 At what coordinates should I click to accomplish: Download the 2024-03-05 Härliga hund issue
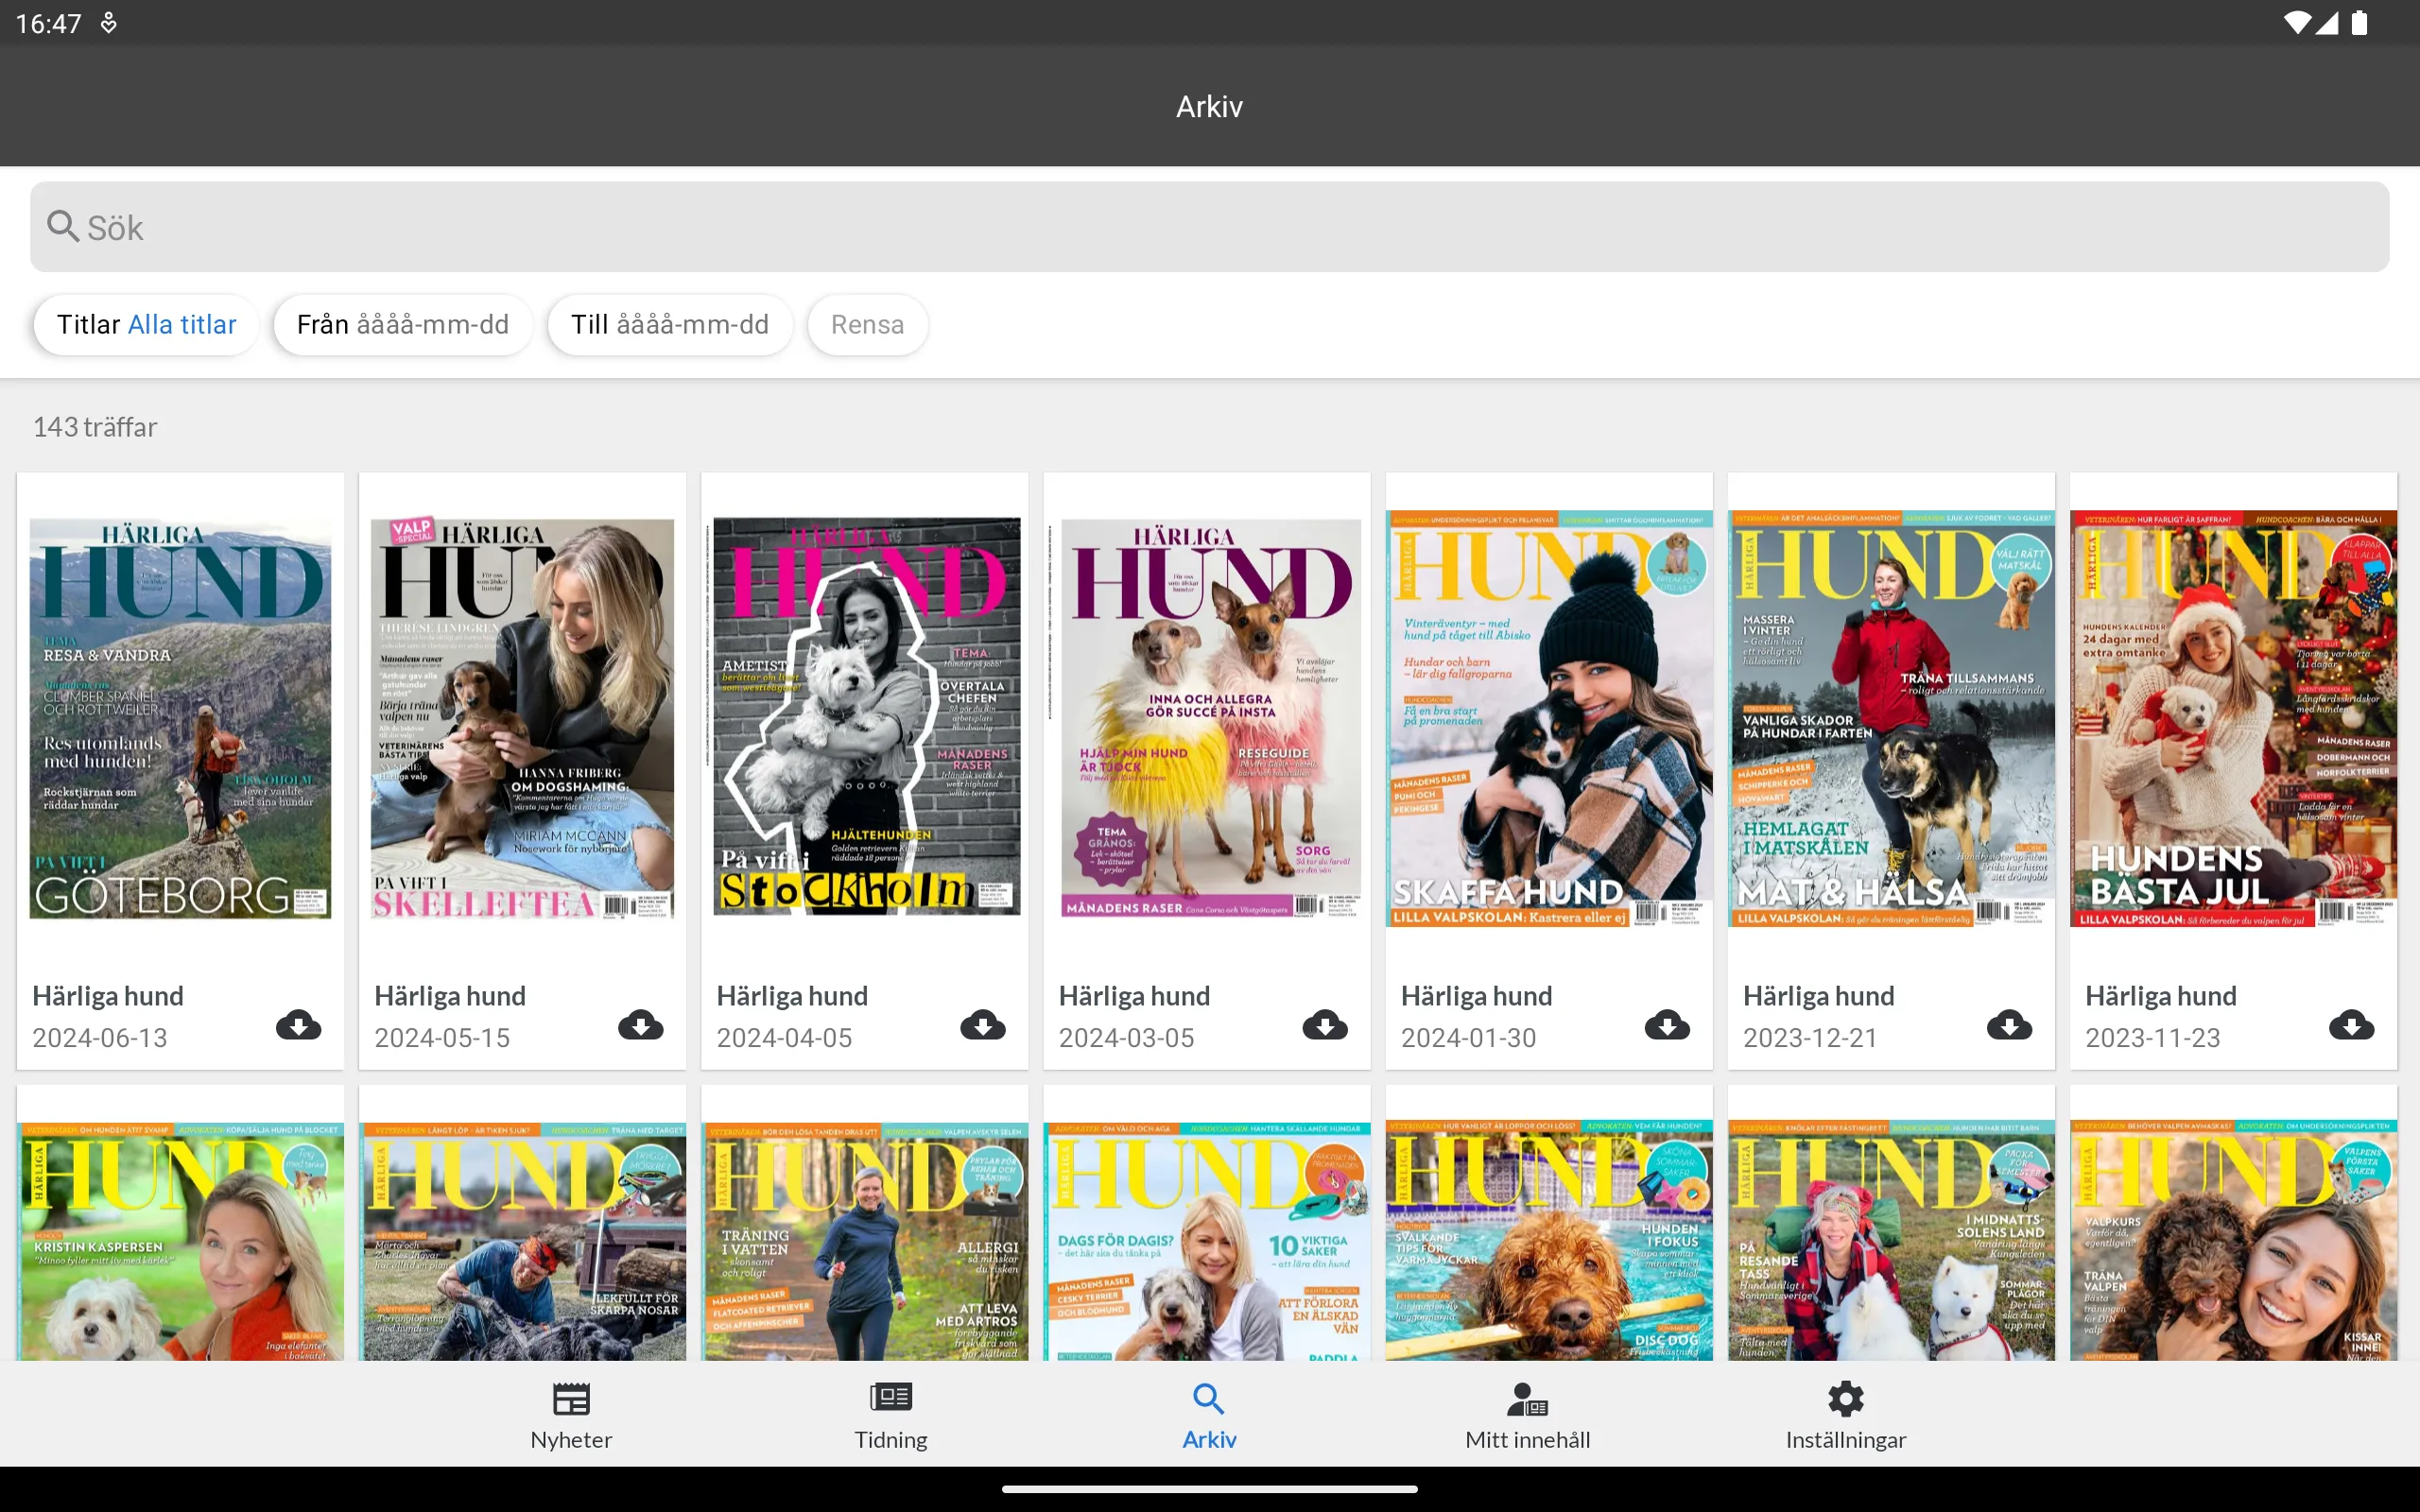click(x=1325, y=1024)
